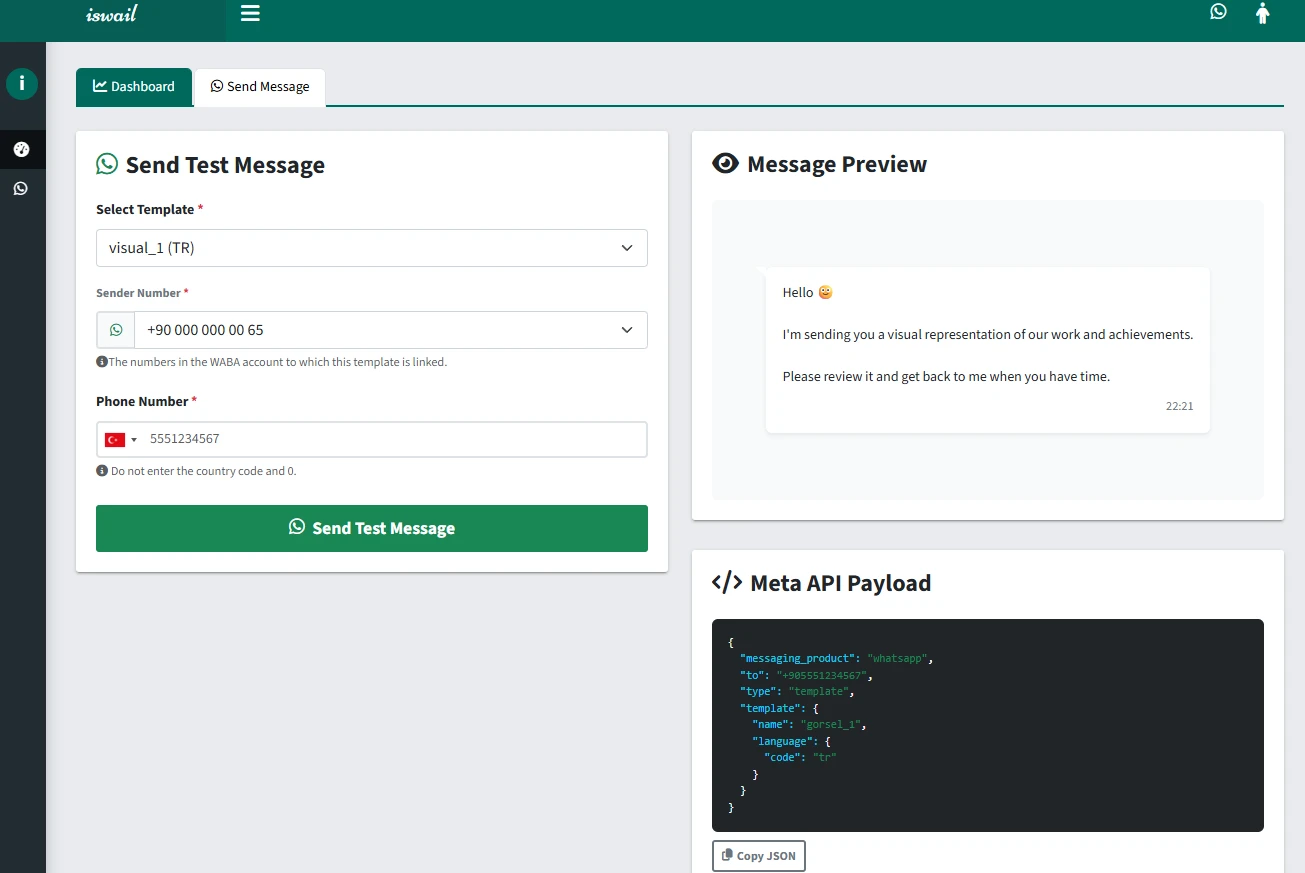Open the Turkey flag country code selector
The image size is (1305, 873).
coord(121,440)
